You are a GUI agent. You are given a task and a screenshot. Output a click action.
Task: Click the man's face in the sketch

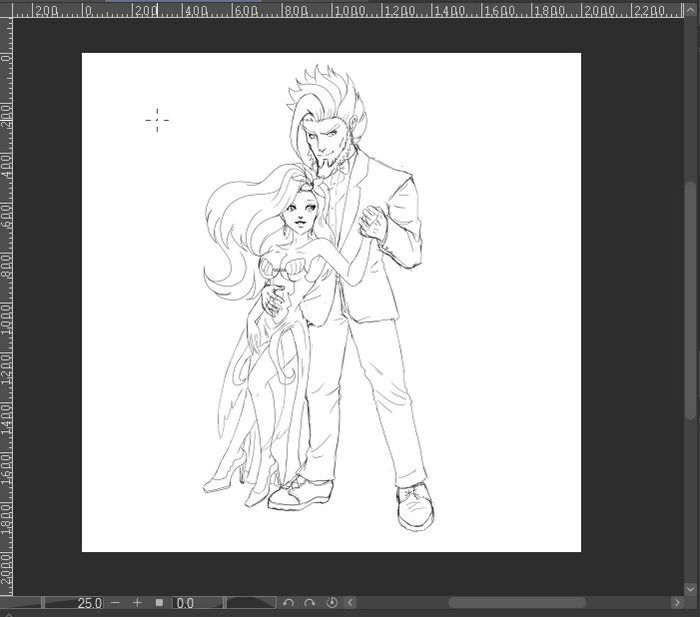tap(328, 142)
